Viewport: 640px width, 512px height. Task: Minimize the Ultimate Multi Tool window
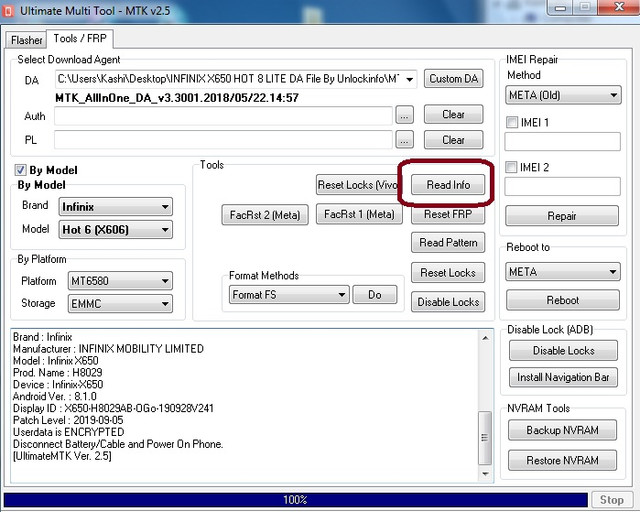tap(560, 7)
